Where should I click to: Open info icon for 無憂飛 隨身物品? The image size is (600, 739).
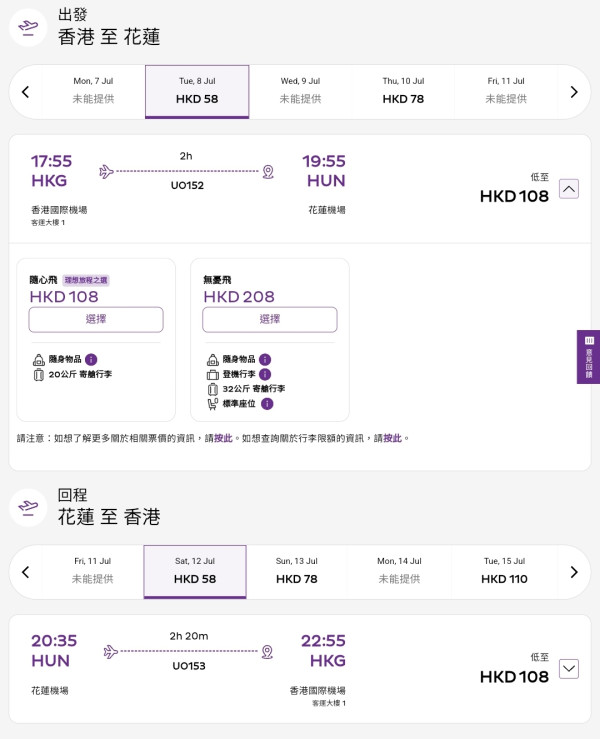(x=265, y=360)
